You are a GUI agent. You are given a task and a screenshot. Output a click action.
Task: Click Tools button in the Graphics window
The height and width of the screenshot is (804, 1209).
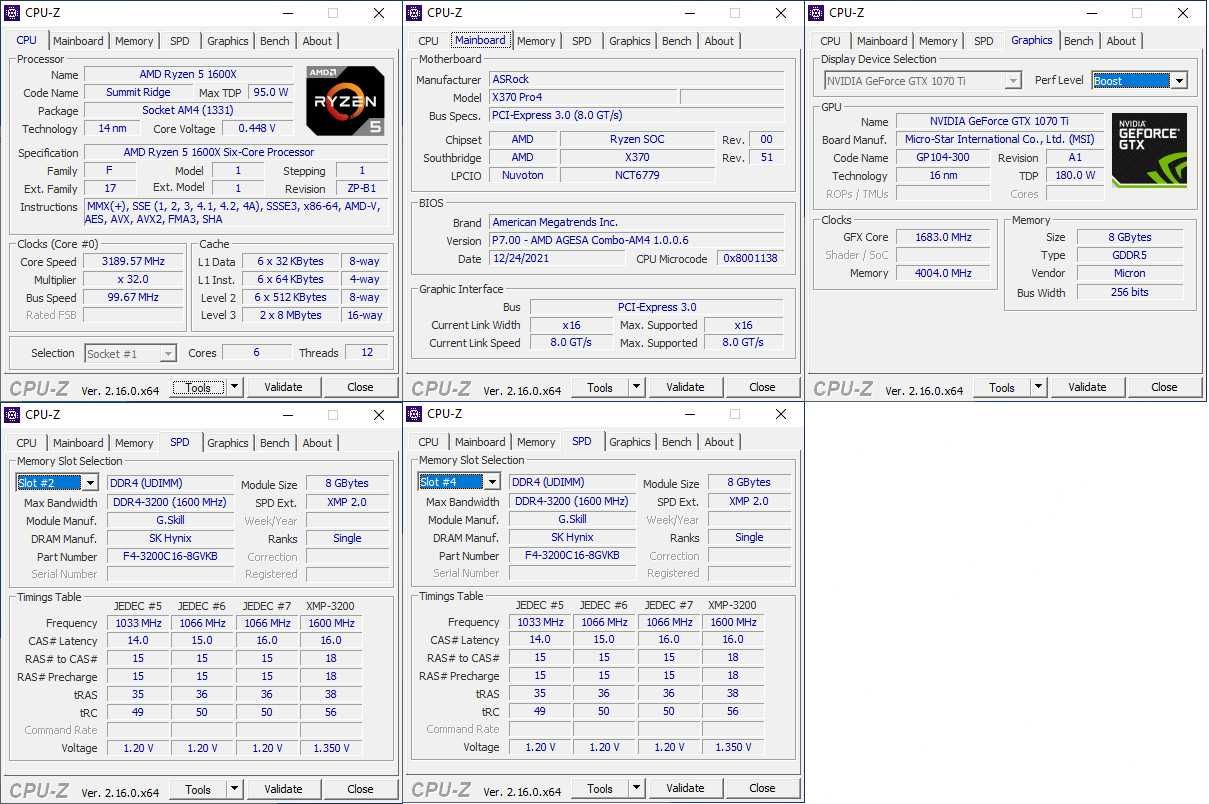pyautogui.click(x=1002, y=387)
